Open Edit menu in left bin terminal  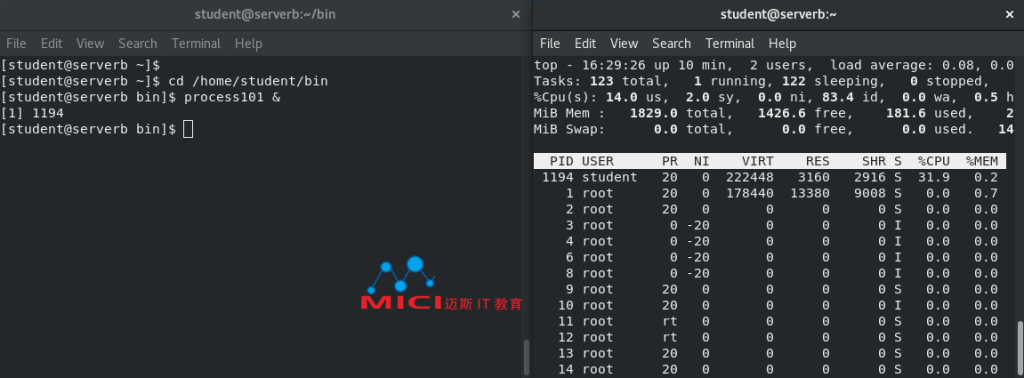coord(51,44)
